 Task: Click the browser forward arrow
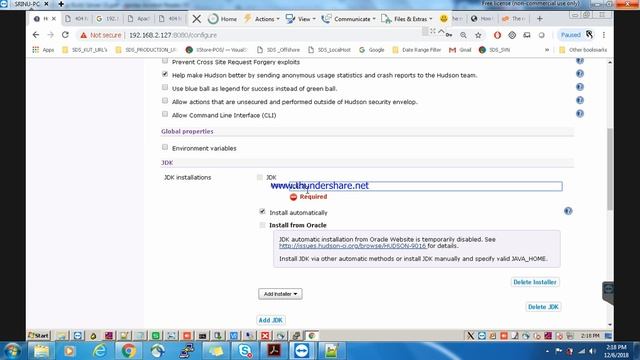[x=51, y=35]
